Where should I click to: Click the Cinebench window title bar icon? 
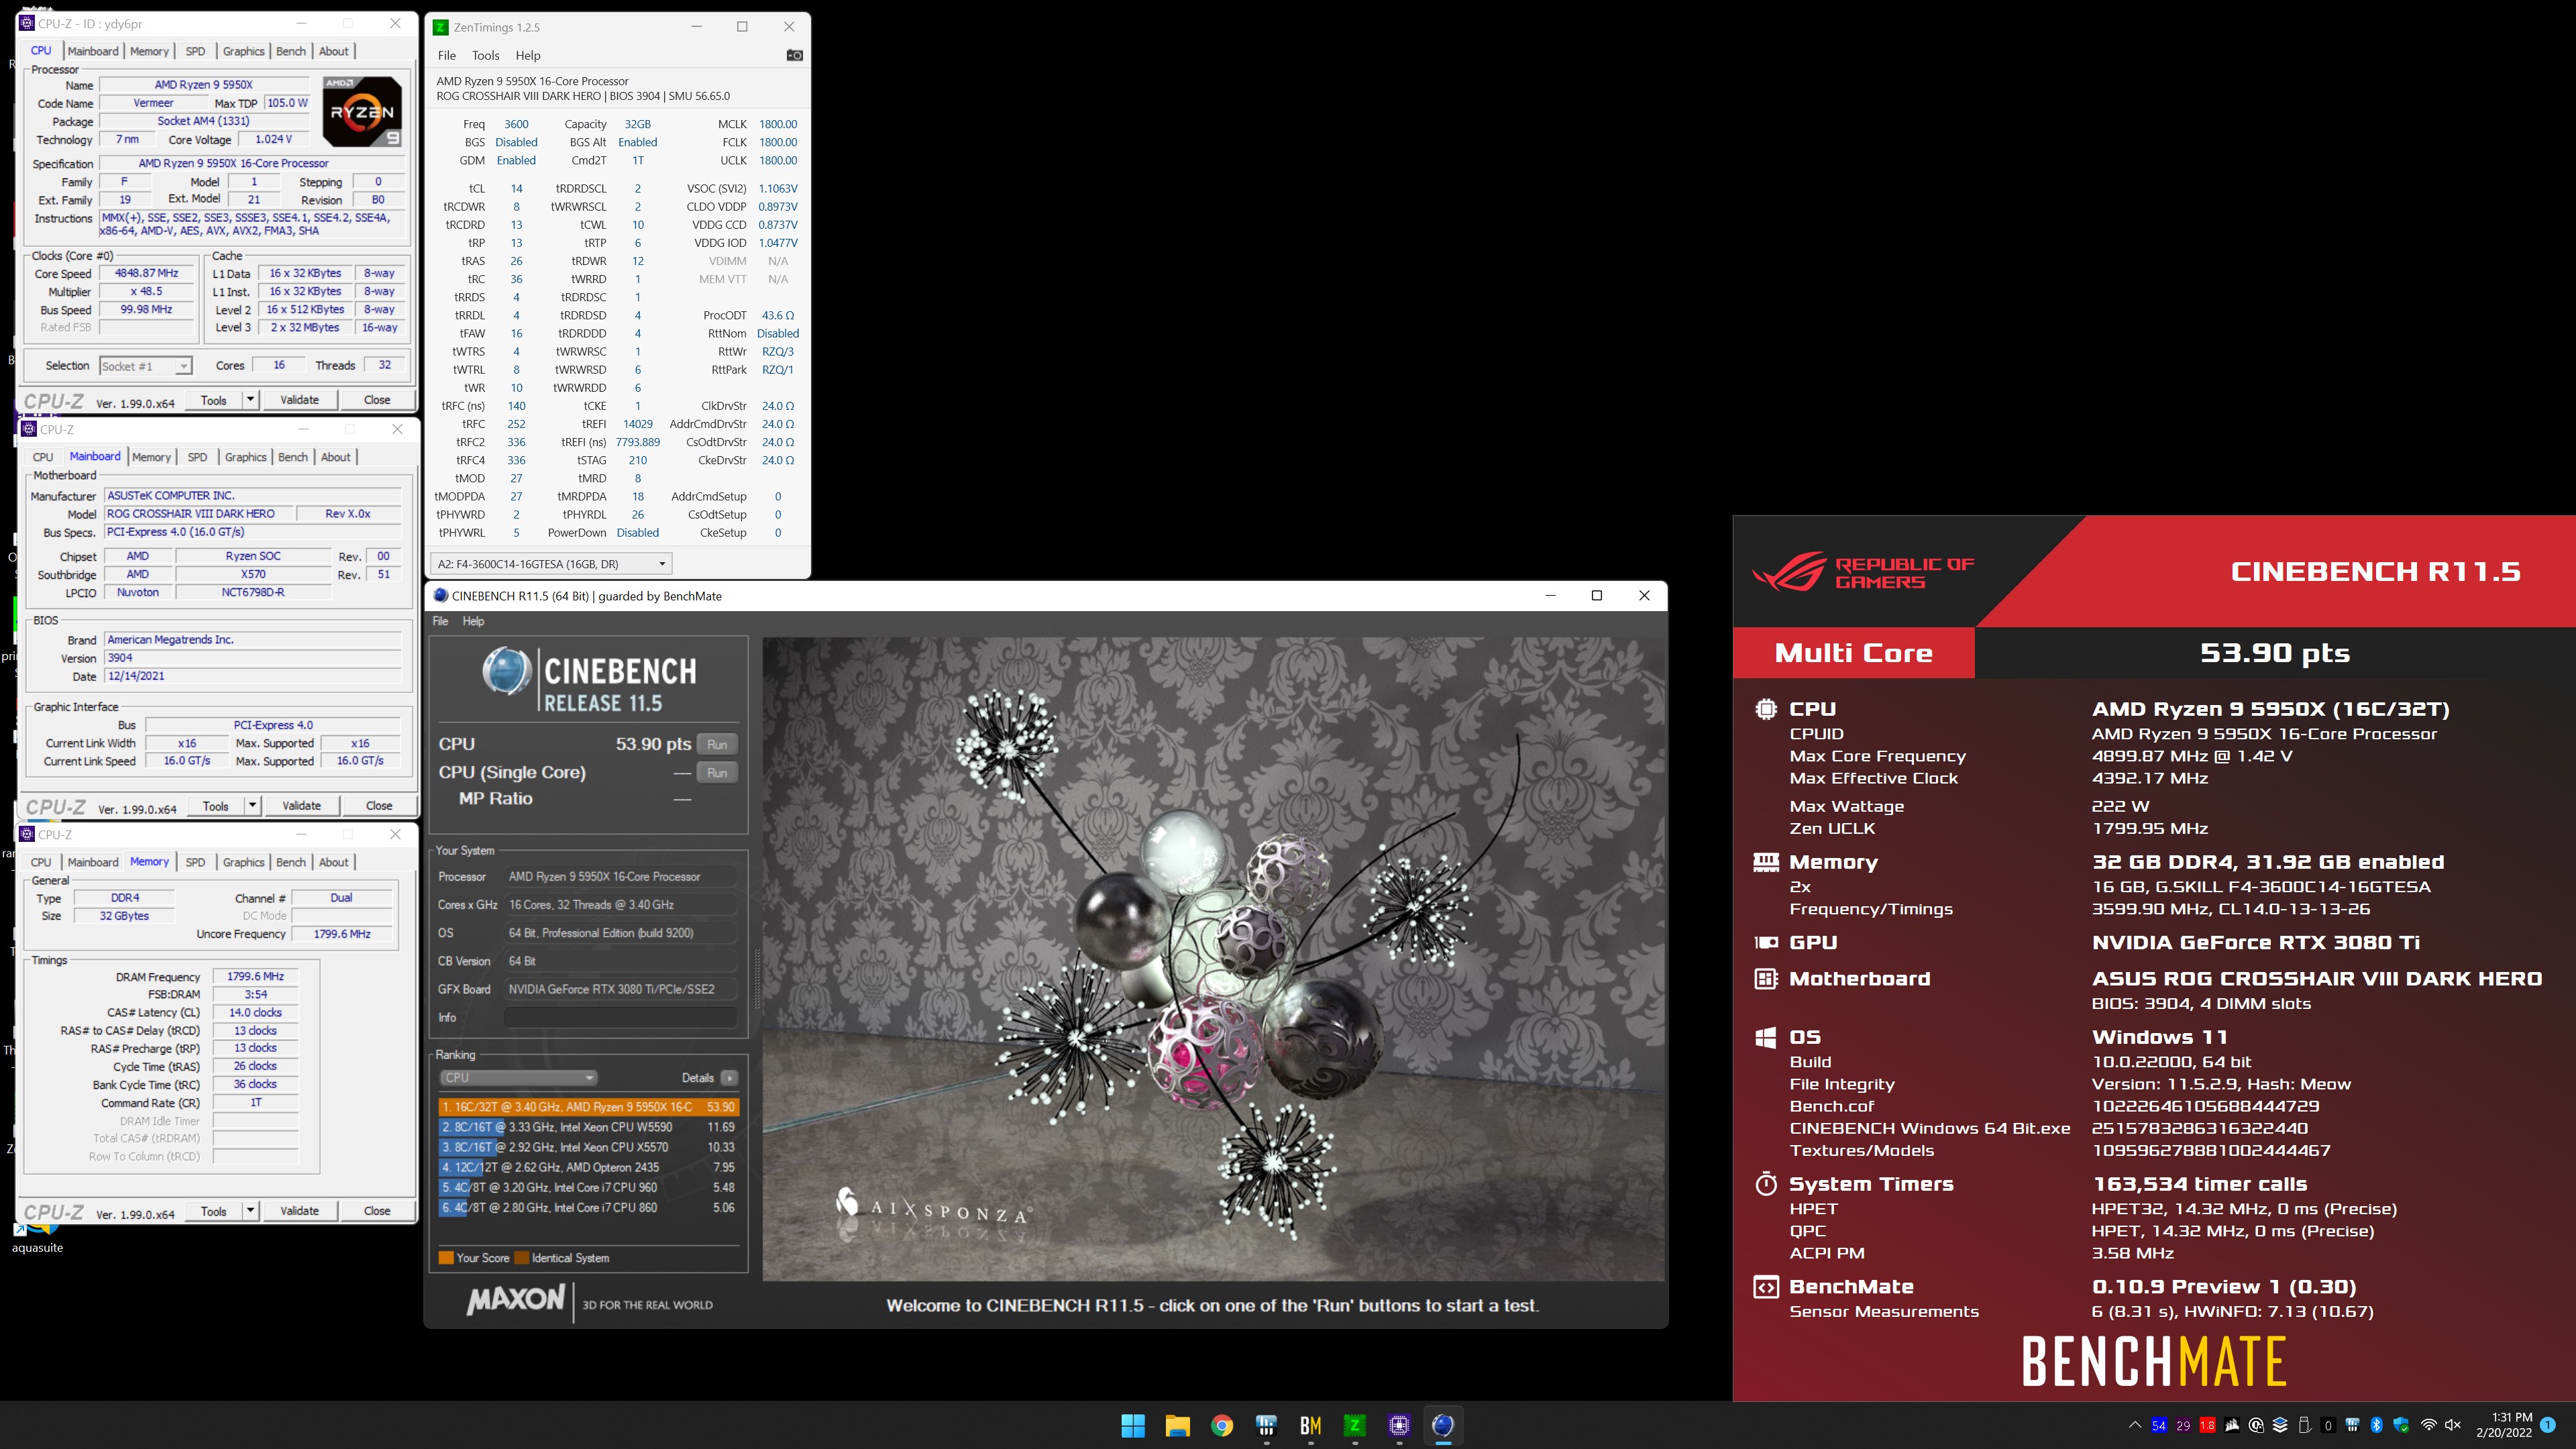pyautogui.click(x=440, y=595)
